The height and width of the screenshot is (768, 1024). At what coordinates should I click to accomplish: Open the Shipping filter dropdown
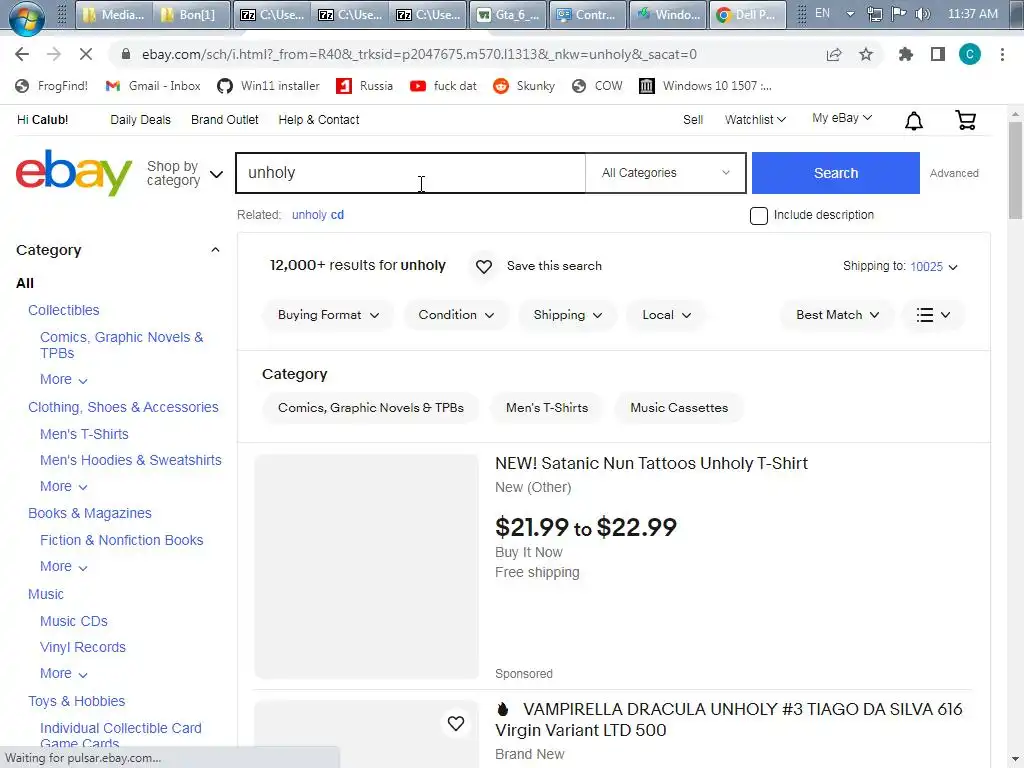click(x=567, y=315)
